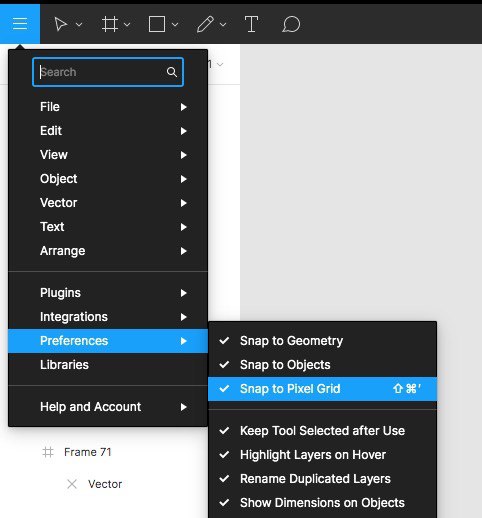Toggle Snap to Geometry preference
This screenshot has height=518, width=482.
[322, 341]
